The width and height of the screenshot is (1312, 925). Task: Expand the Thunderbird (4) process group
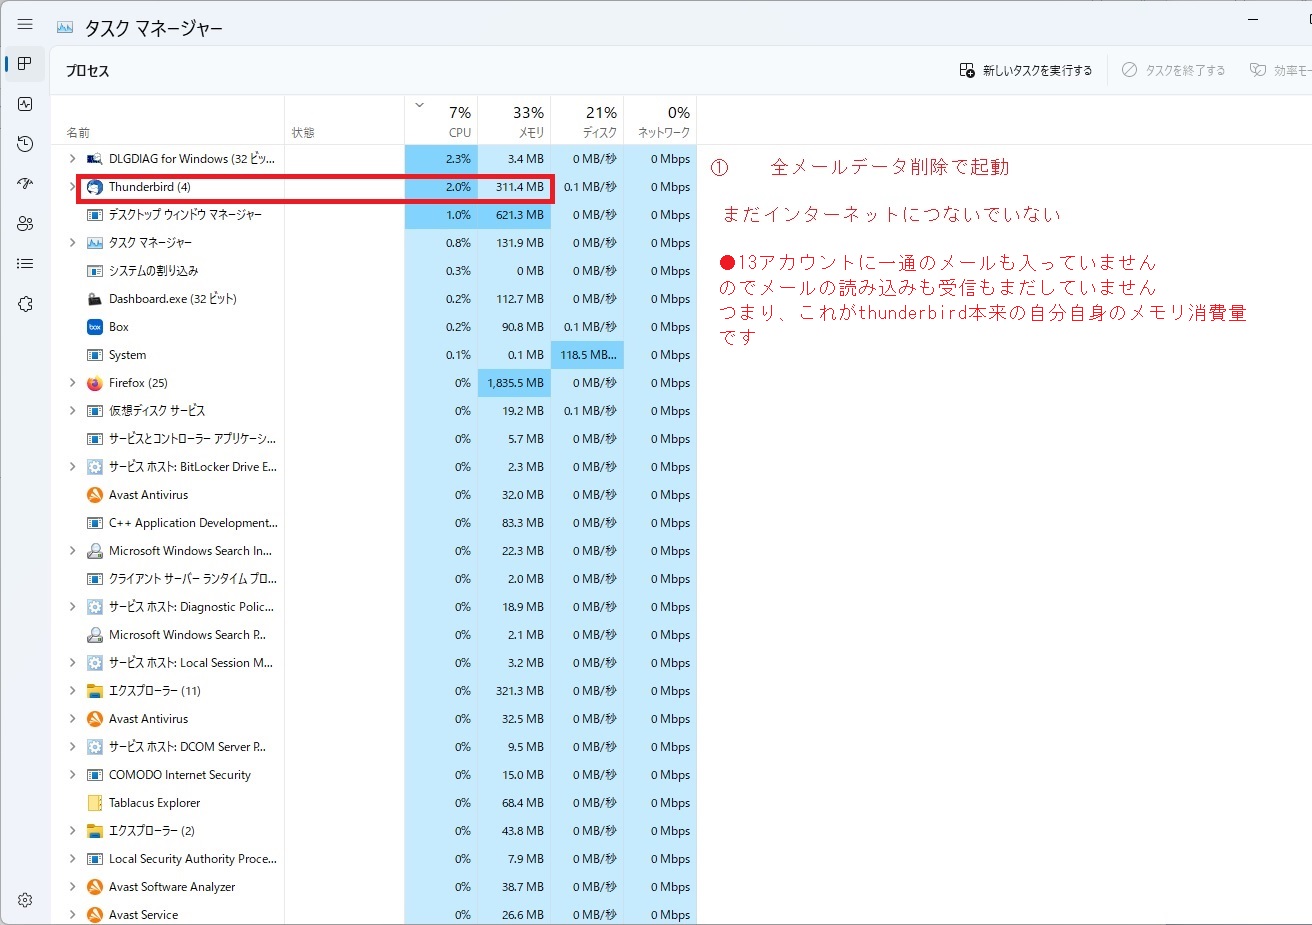tap(72, 187)
